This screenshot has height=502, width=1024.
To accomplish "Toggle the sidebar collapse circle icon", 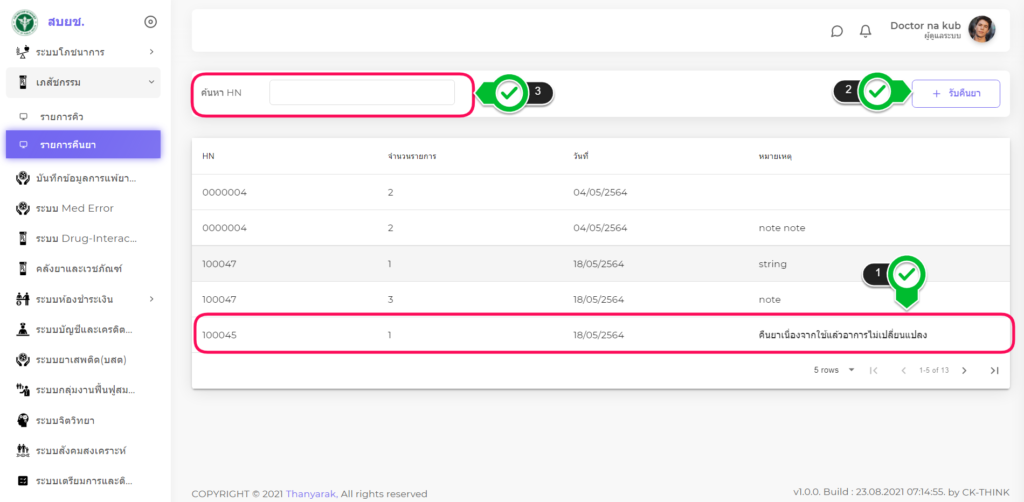I will pyautogui.click(x=150, y=21).
